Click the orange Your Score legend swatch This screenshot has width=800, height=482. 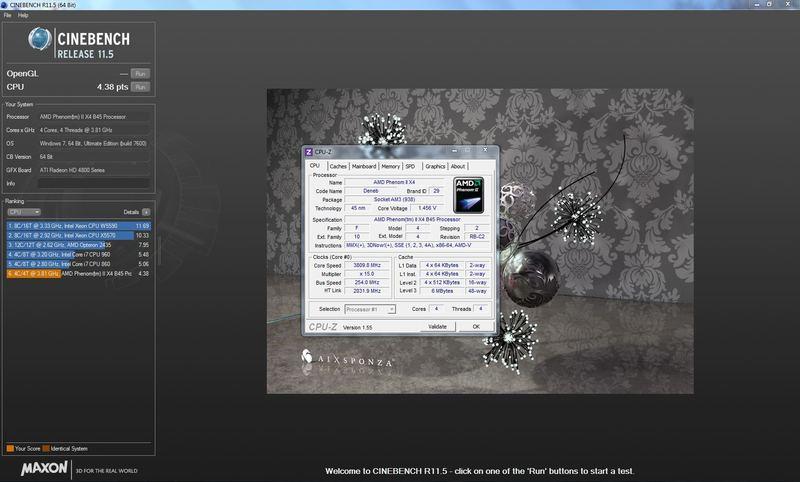[10, 448]
